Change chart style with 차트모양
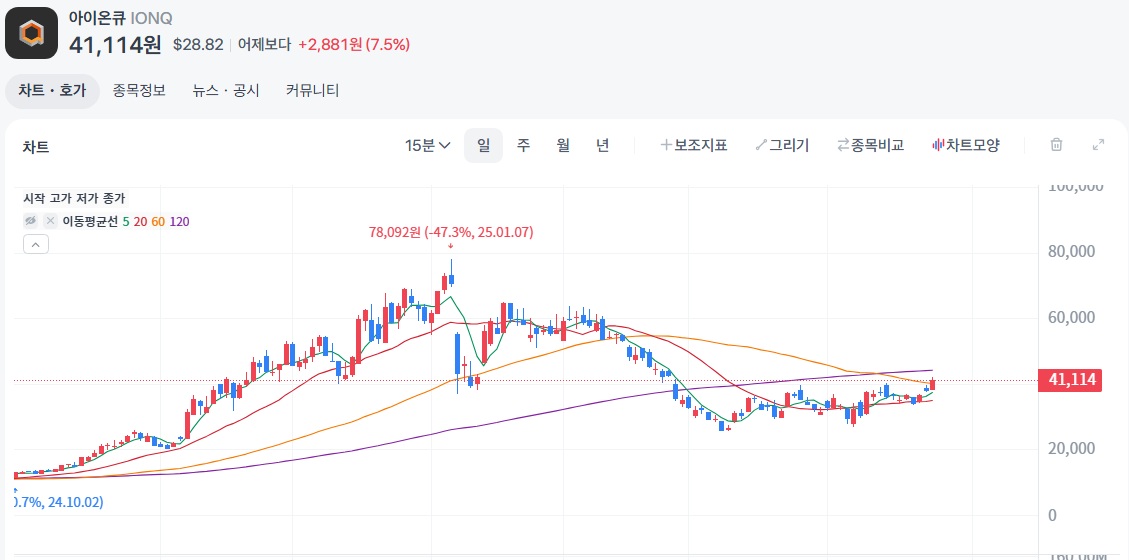This screenshot has width=1129, height=560. point(966,145)
